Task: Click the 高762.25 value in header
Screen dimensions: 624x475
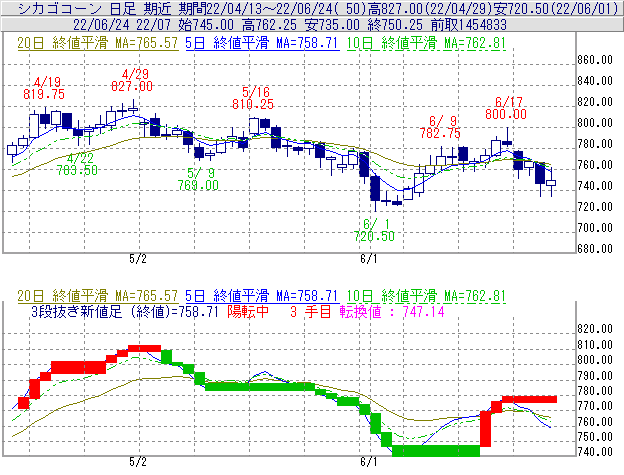Action: click(269, 25)
